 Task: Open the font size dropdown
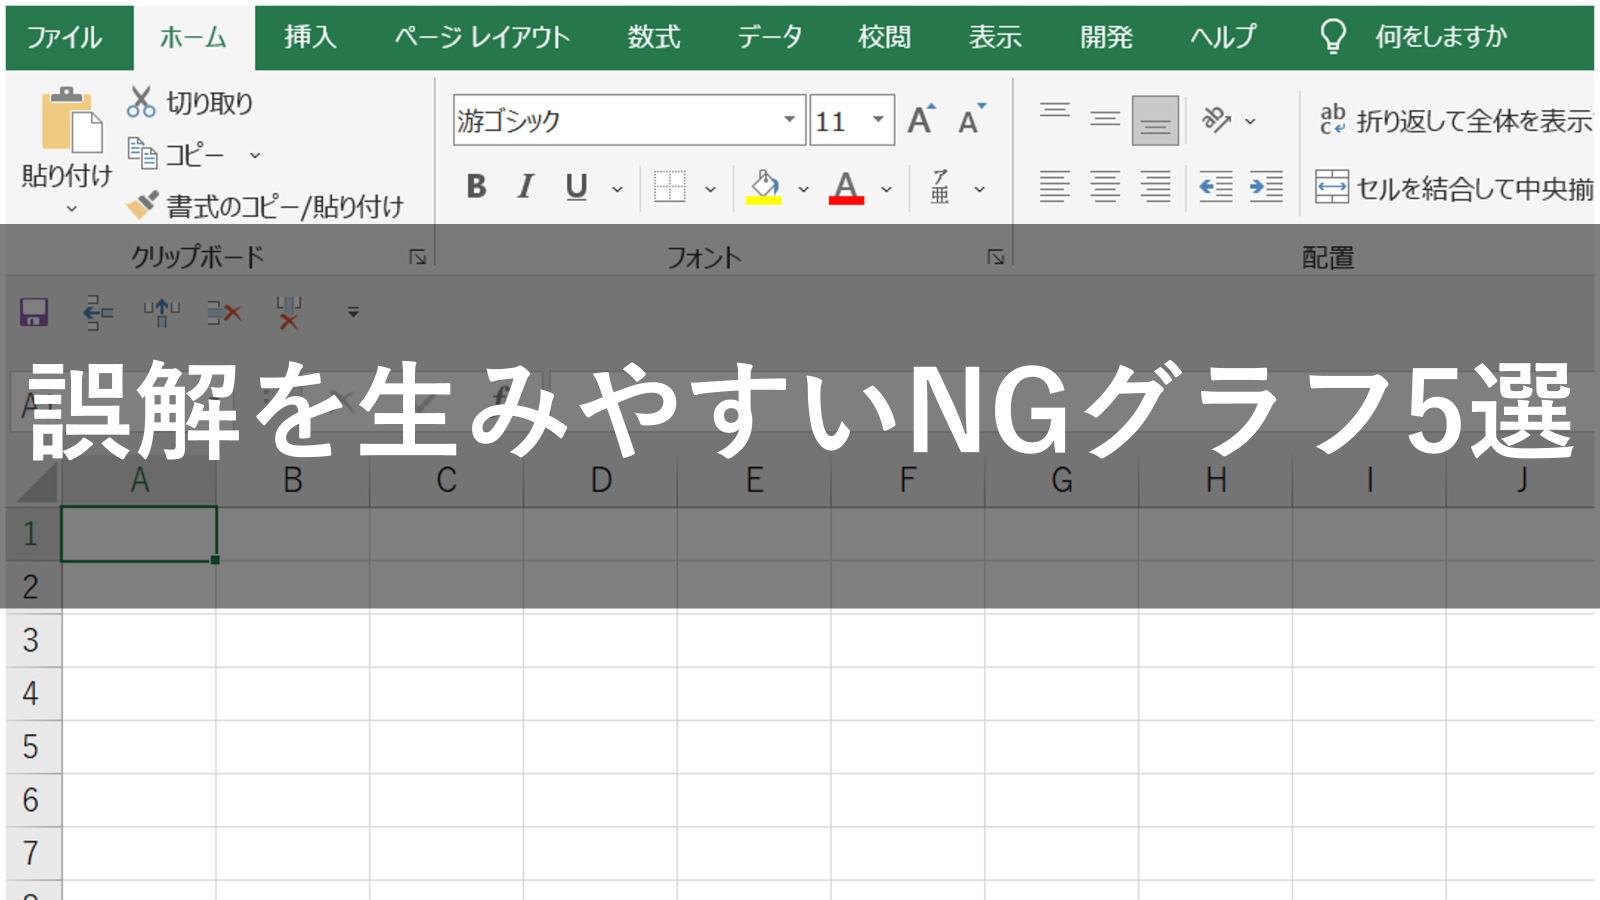tap(878, 120)
